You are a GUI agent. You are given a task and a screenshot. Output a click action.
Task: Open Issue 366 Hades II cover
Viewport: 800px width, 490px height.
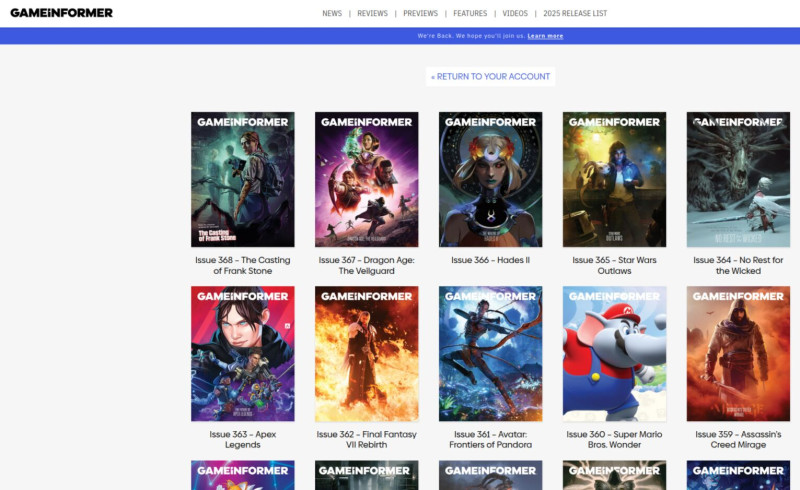click(x=490, y=180)
